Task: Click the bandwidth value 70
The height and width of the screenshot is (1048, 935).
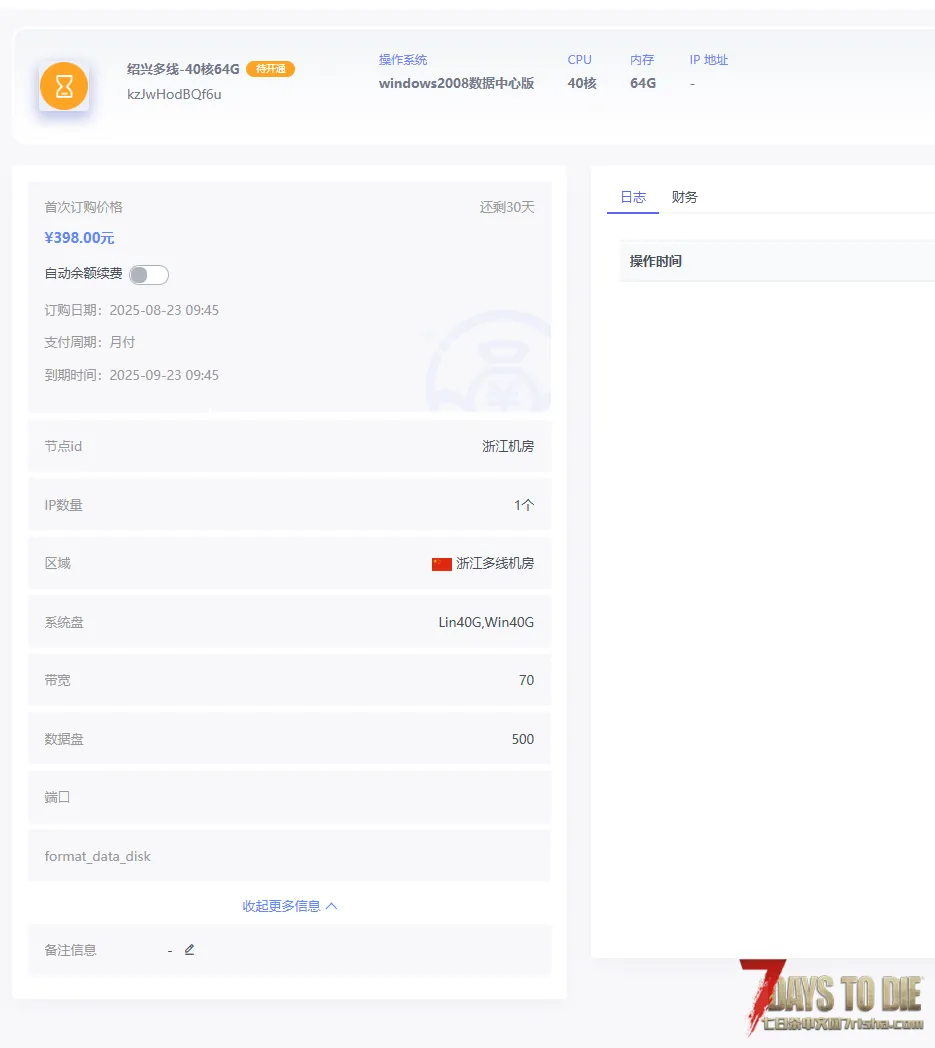Action: pyautogui.click(x=527, y=680)
